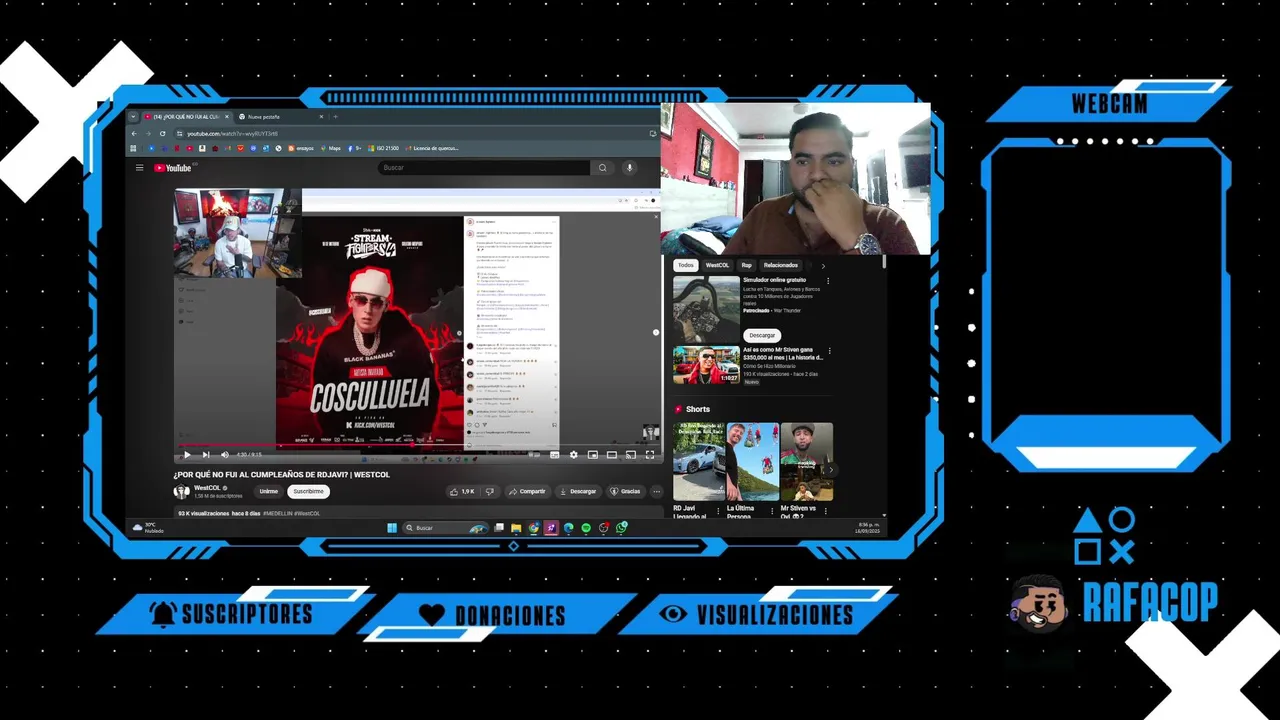Play the YouTube video
1280x720 pixels.
(186, 455)
